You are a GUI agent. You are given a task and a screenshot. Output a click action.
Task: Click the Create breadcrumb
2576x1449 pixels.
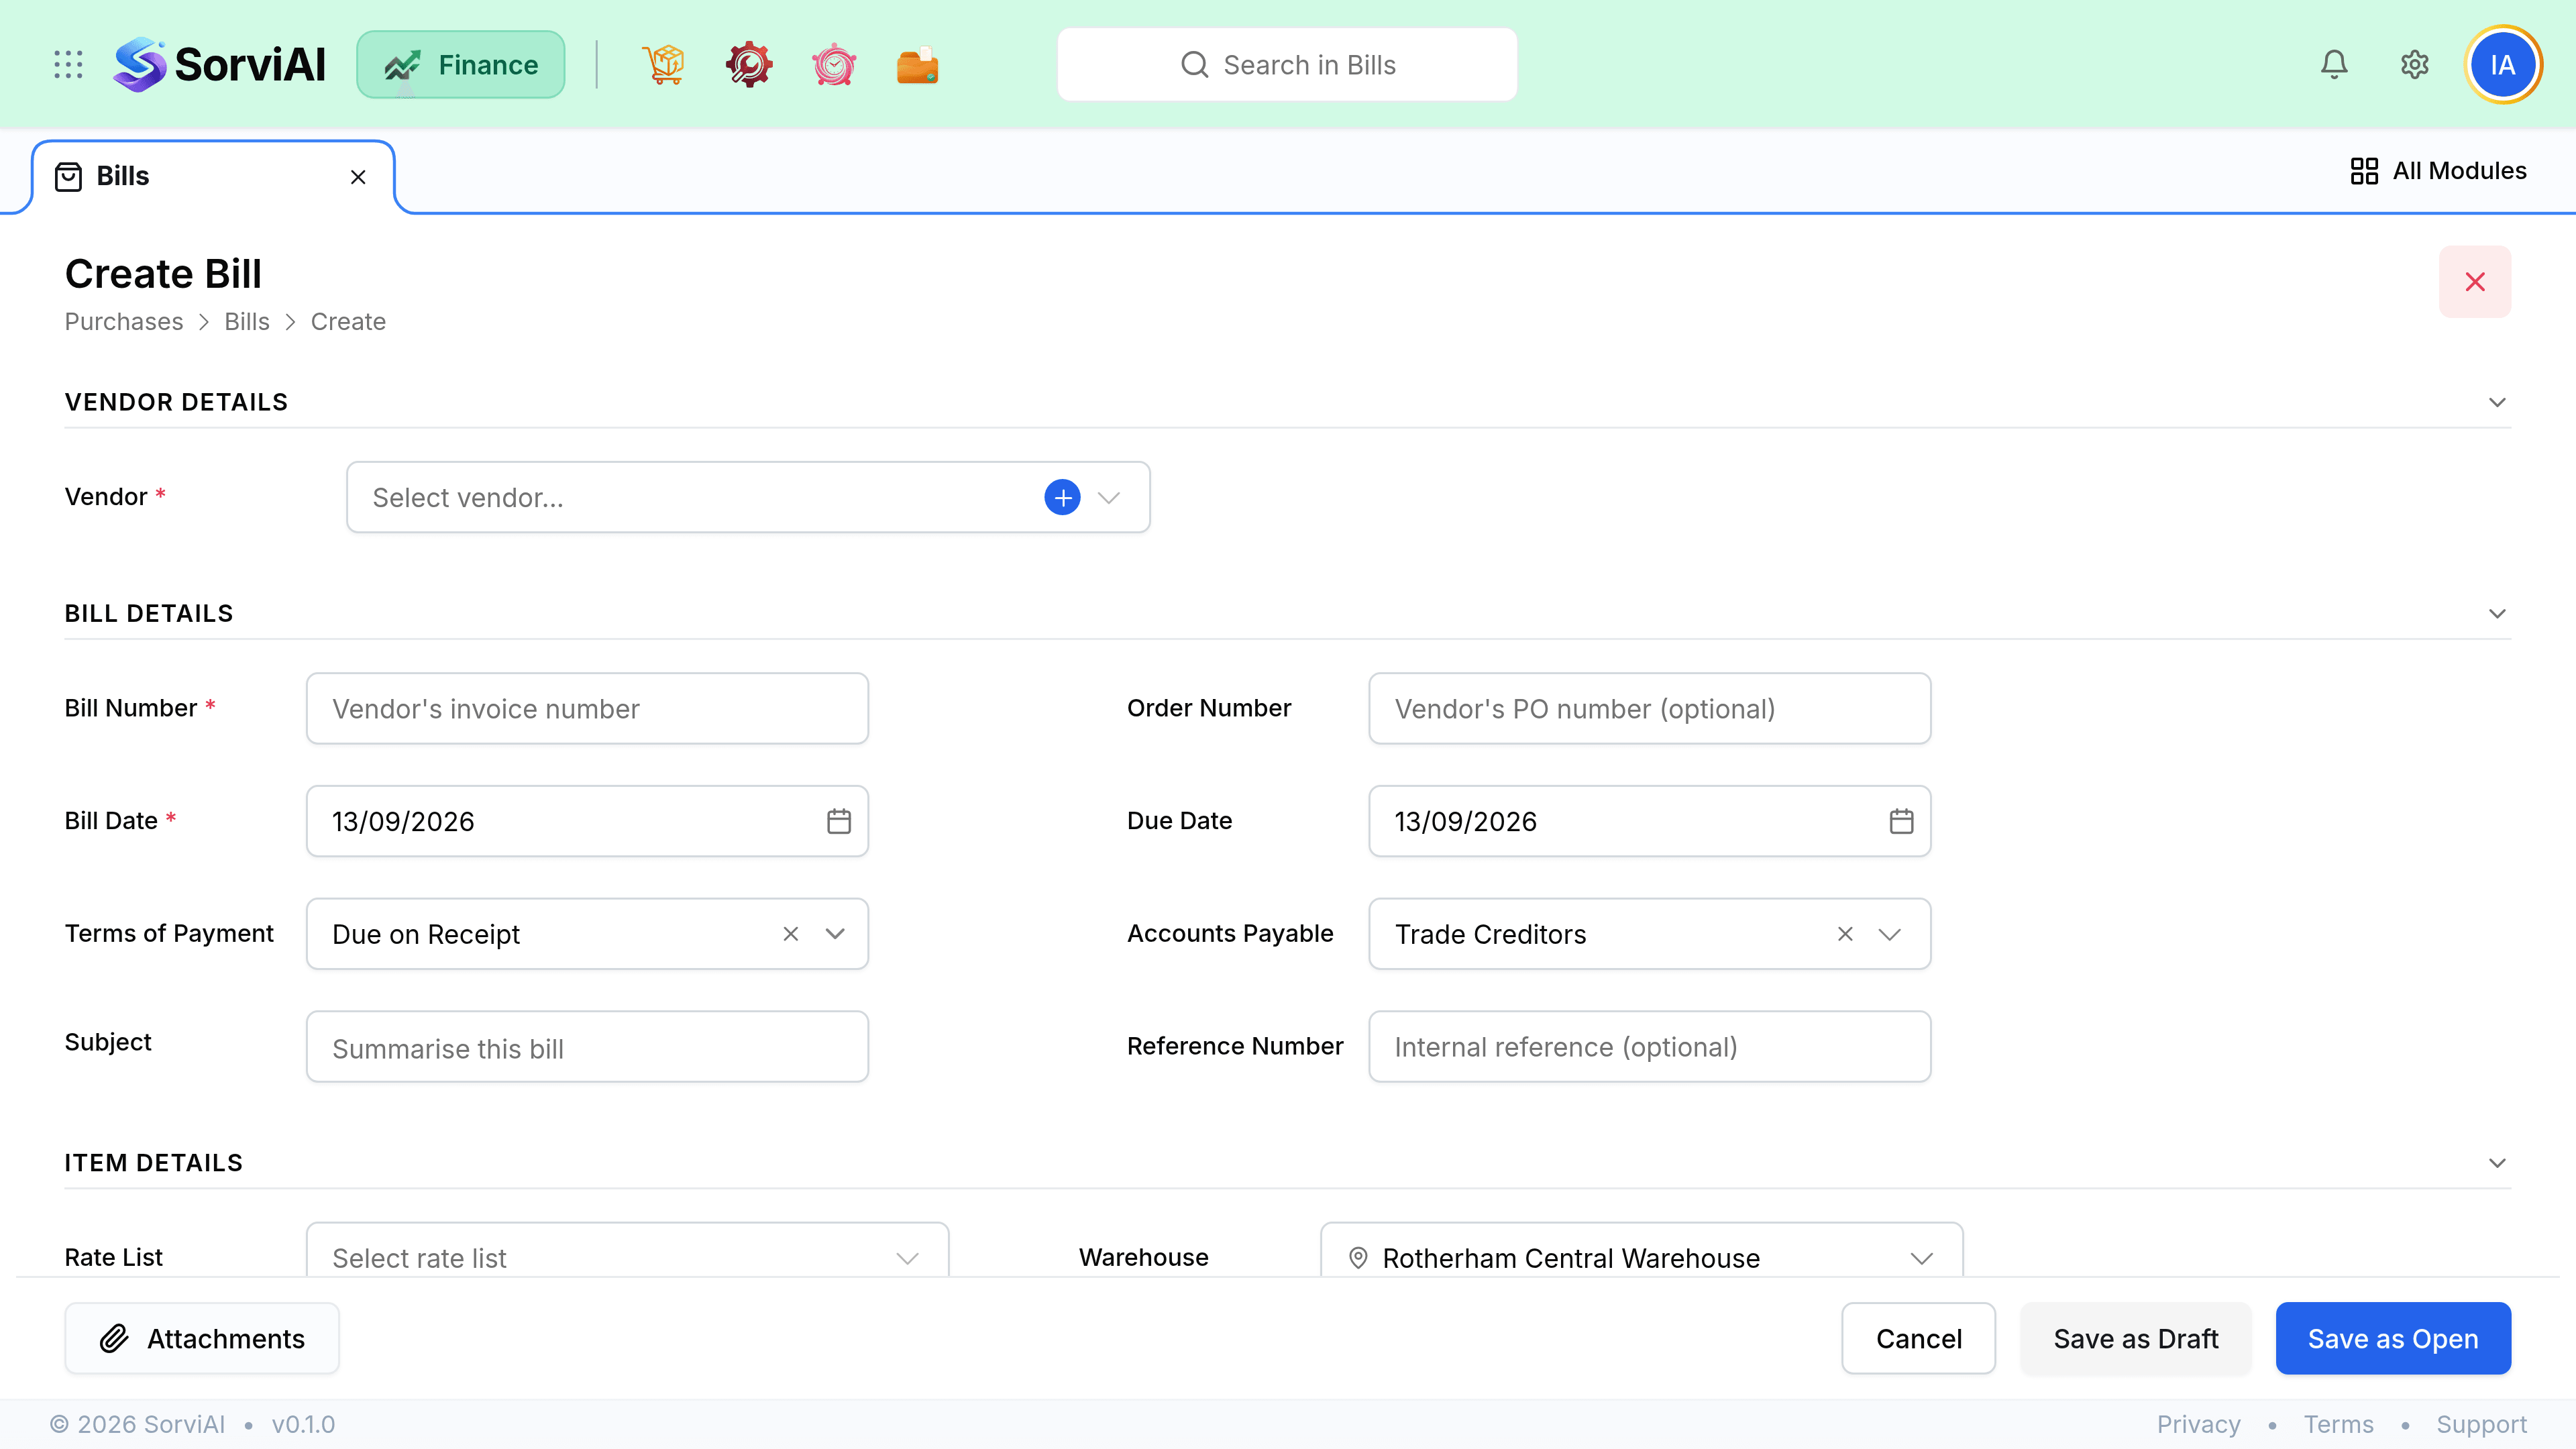coord(348,322)
